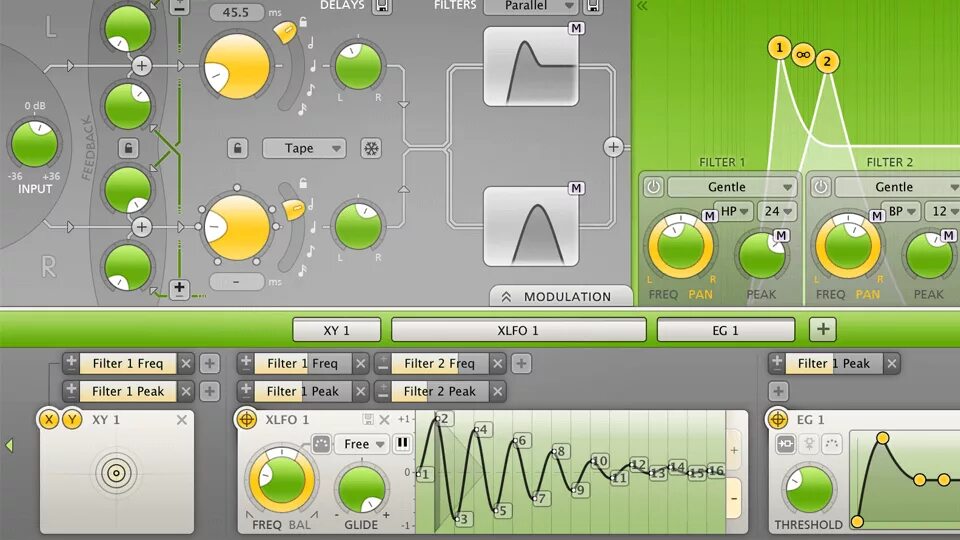Click the plus circle on the L feedback path

click(141, 66)
